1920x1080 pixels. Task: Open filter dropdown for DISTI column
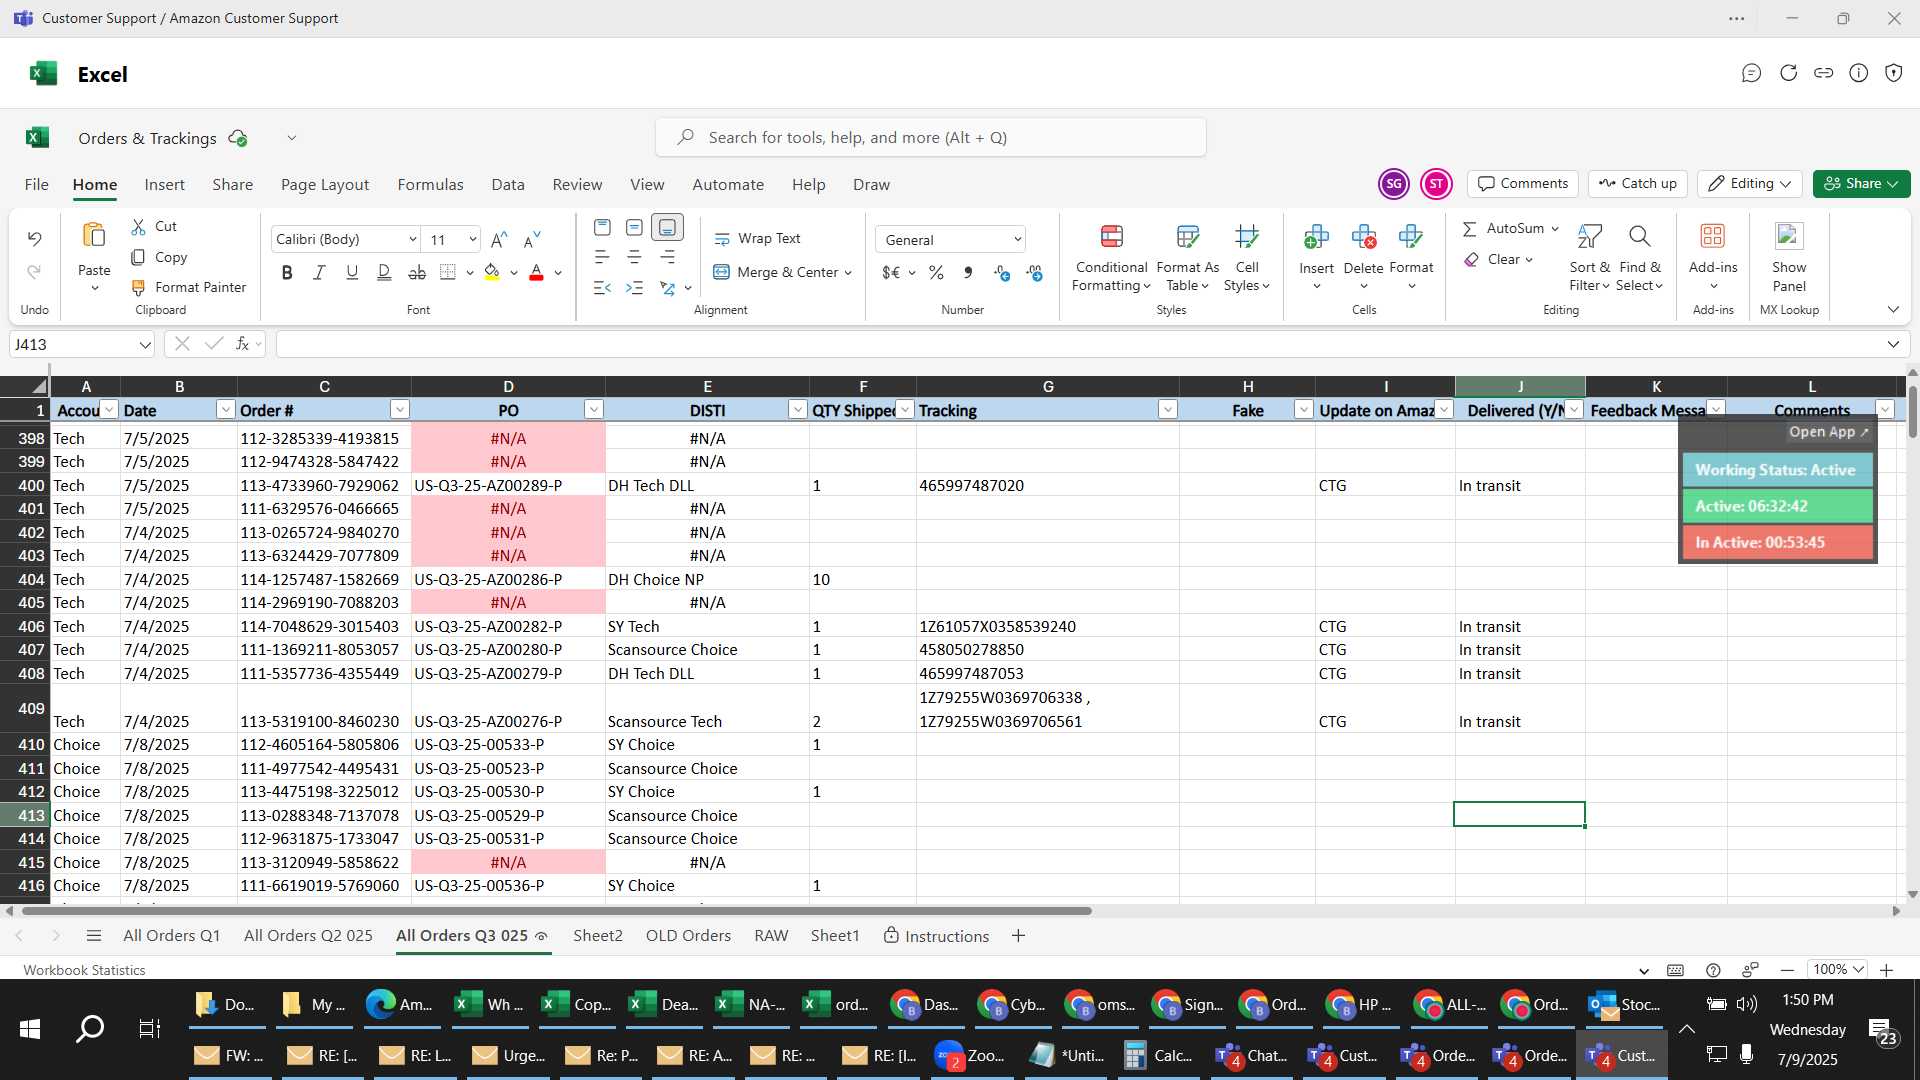(797, 409)
